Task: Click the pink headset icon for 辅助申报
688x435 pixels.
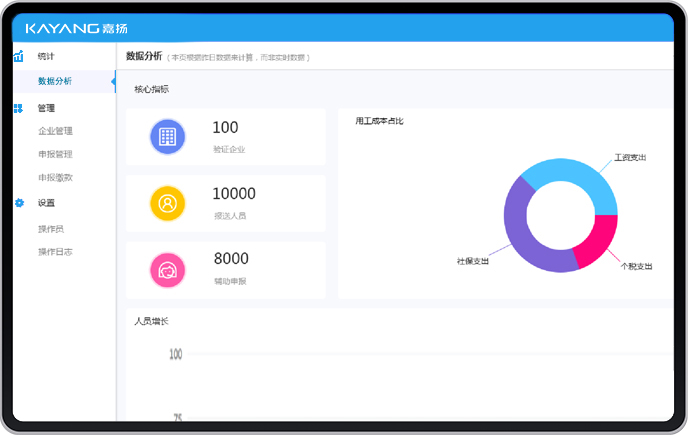Action: [167, 270]
